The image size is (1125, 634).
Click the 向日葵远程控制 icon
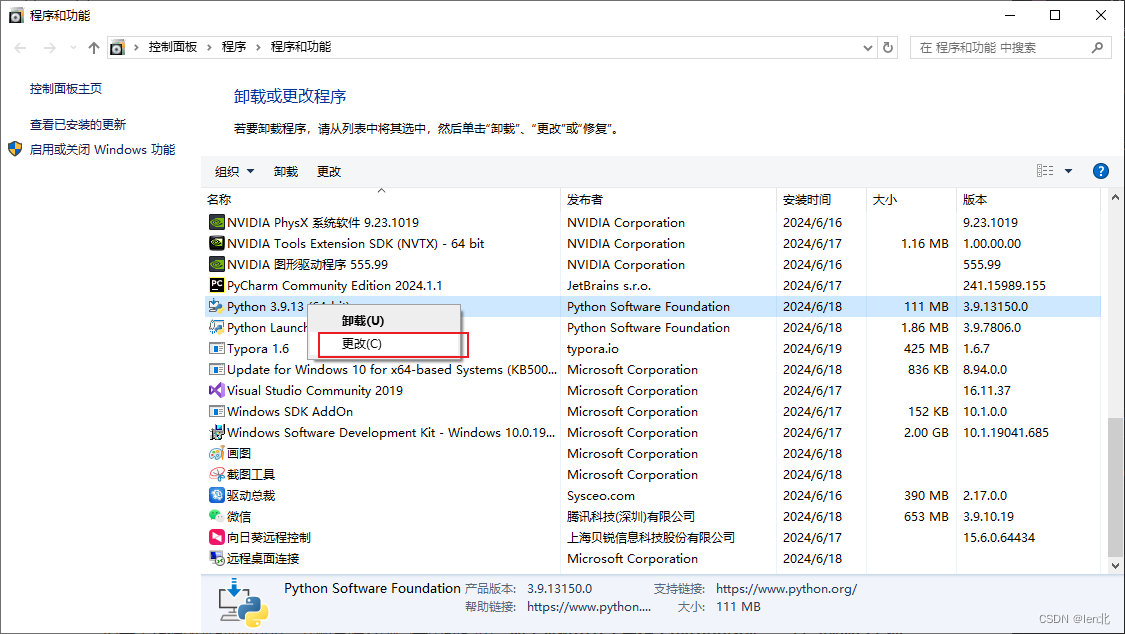217,537
